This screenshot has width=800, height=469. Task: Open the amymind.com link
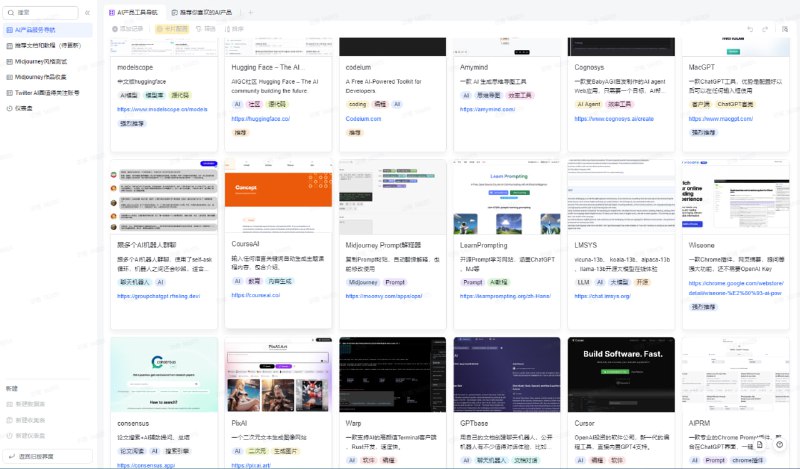pyautogui.click(x=485, y=109)
